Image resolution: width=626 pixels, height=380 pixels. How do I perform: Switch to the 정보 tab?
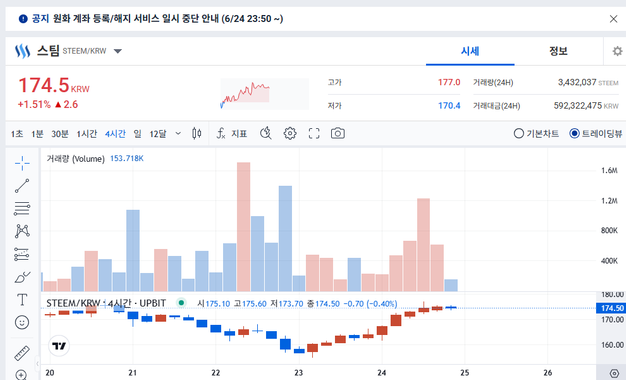pyautogui.click(x=558, y=51)
